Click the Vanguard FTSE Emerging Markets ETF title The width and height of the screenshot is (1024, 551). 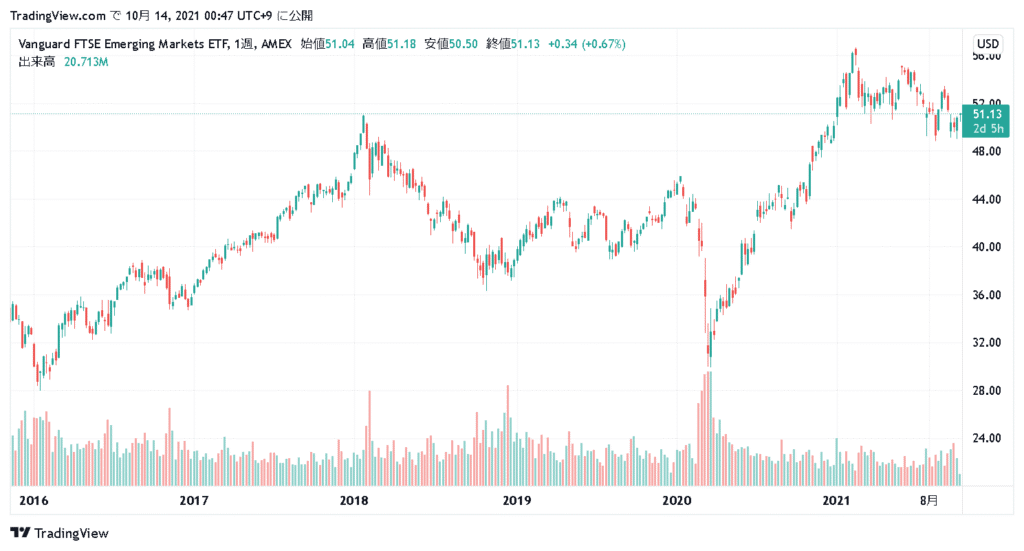point(123,44)
